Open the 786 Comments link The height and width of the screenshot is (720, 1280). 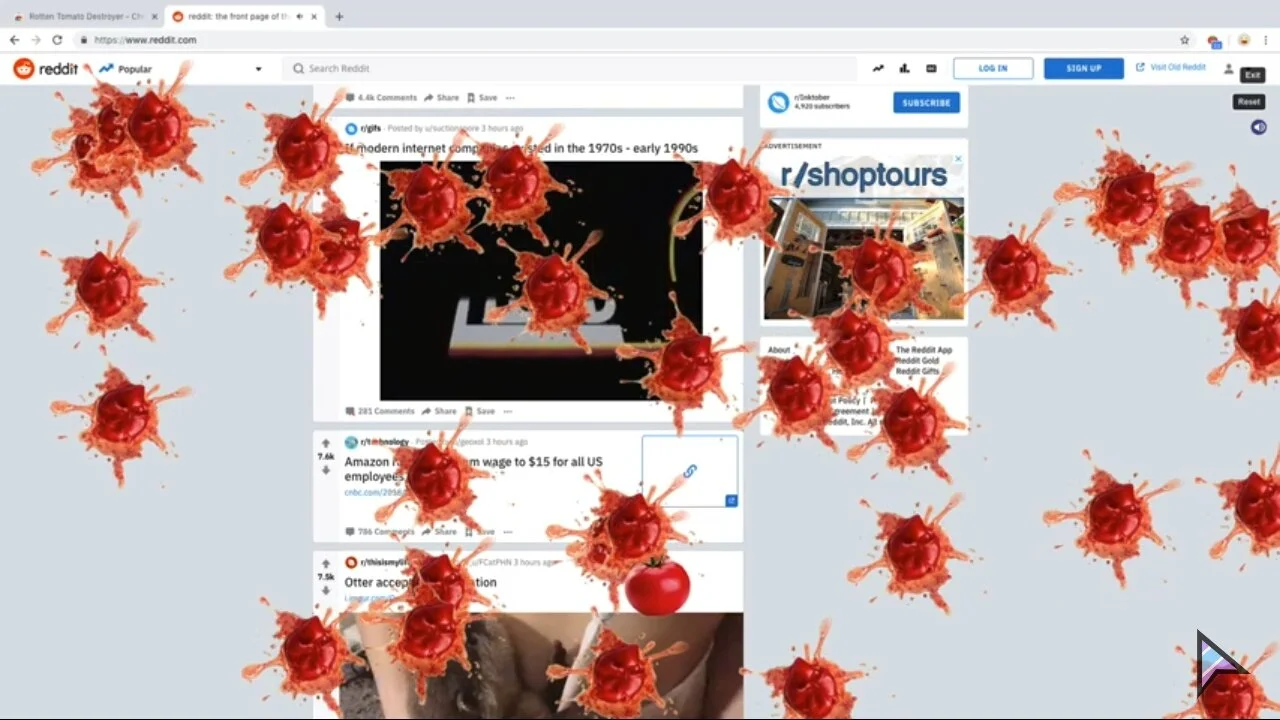(380, 532)
